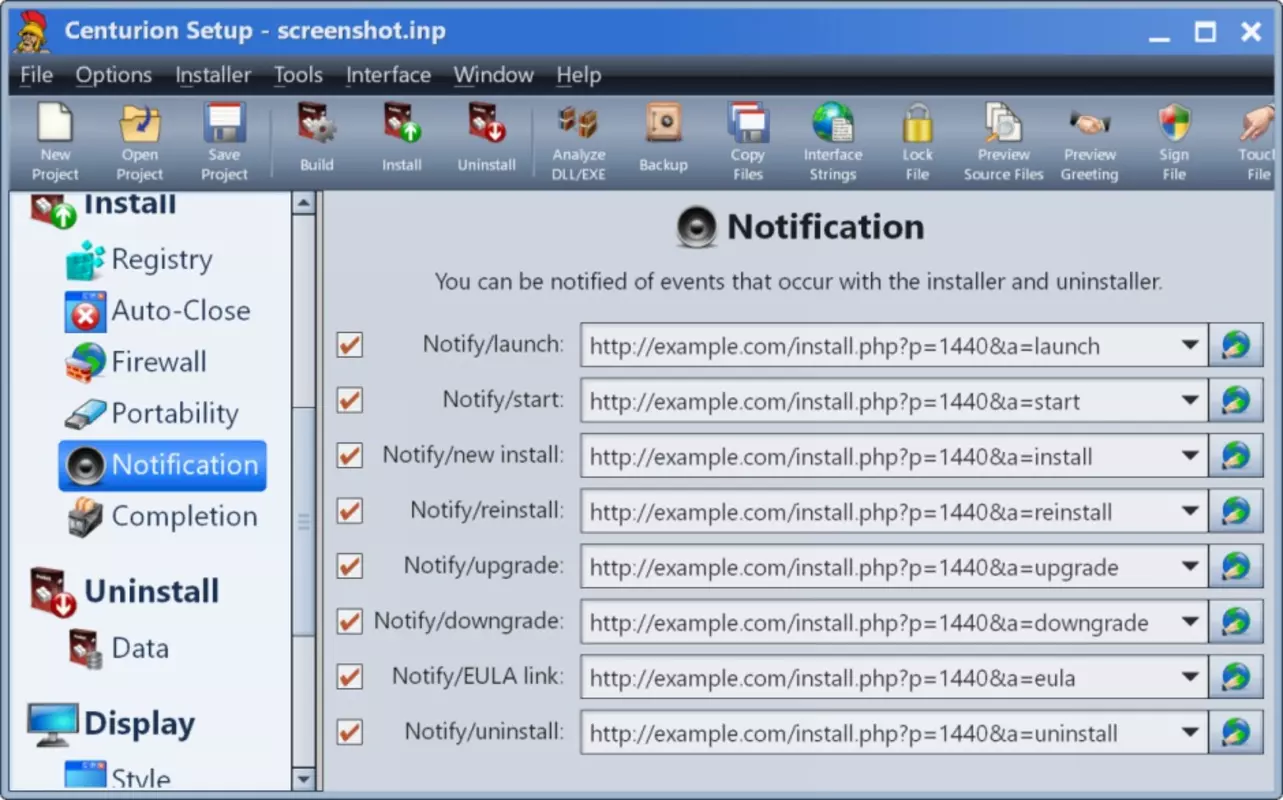Click the sidebar scroll down arrow
This screenshot has width=1283, height=800.
pyautogui.click(x=304, y=779)
